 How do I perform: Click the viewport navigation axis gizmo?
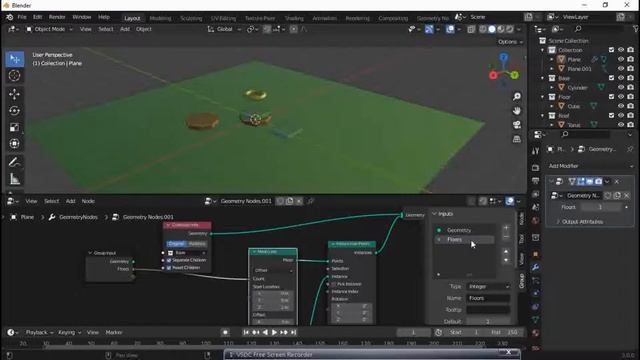pyautogui.click(x=504, y=70)
